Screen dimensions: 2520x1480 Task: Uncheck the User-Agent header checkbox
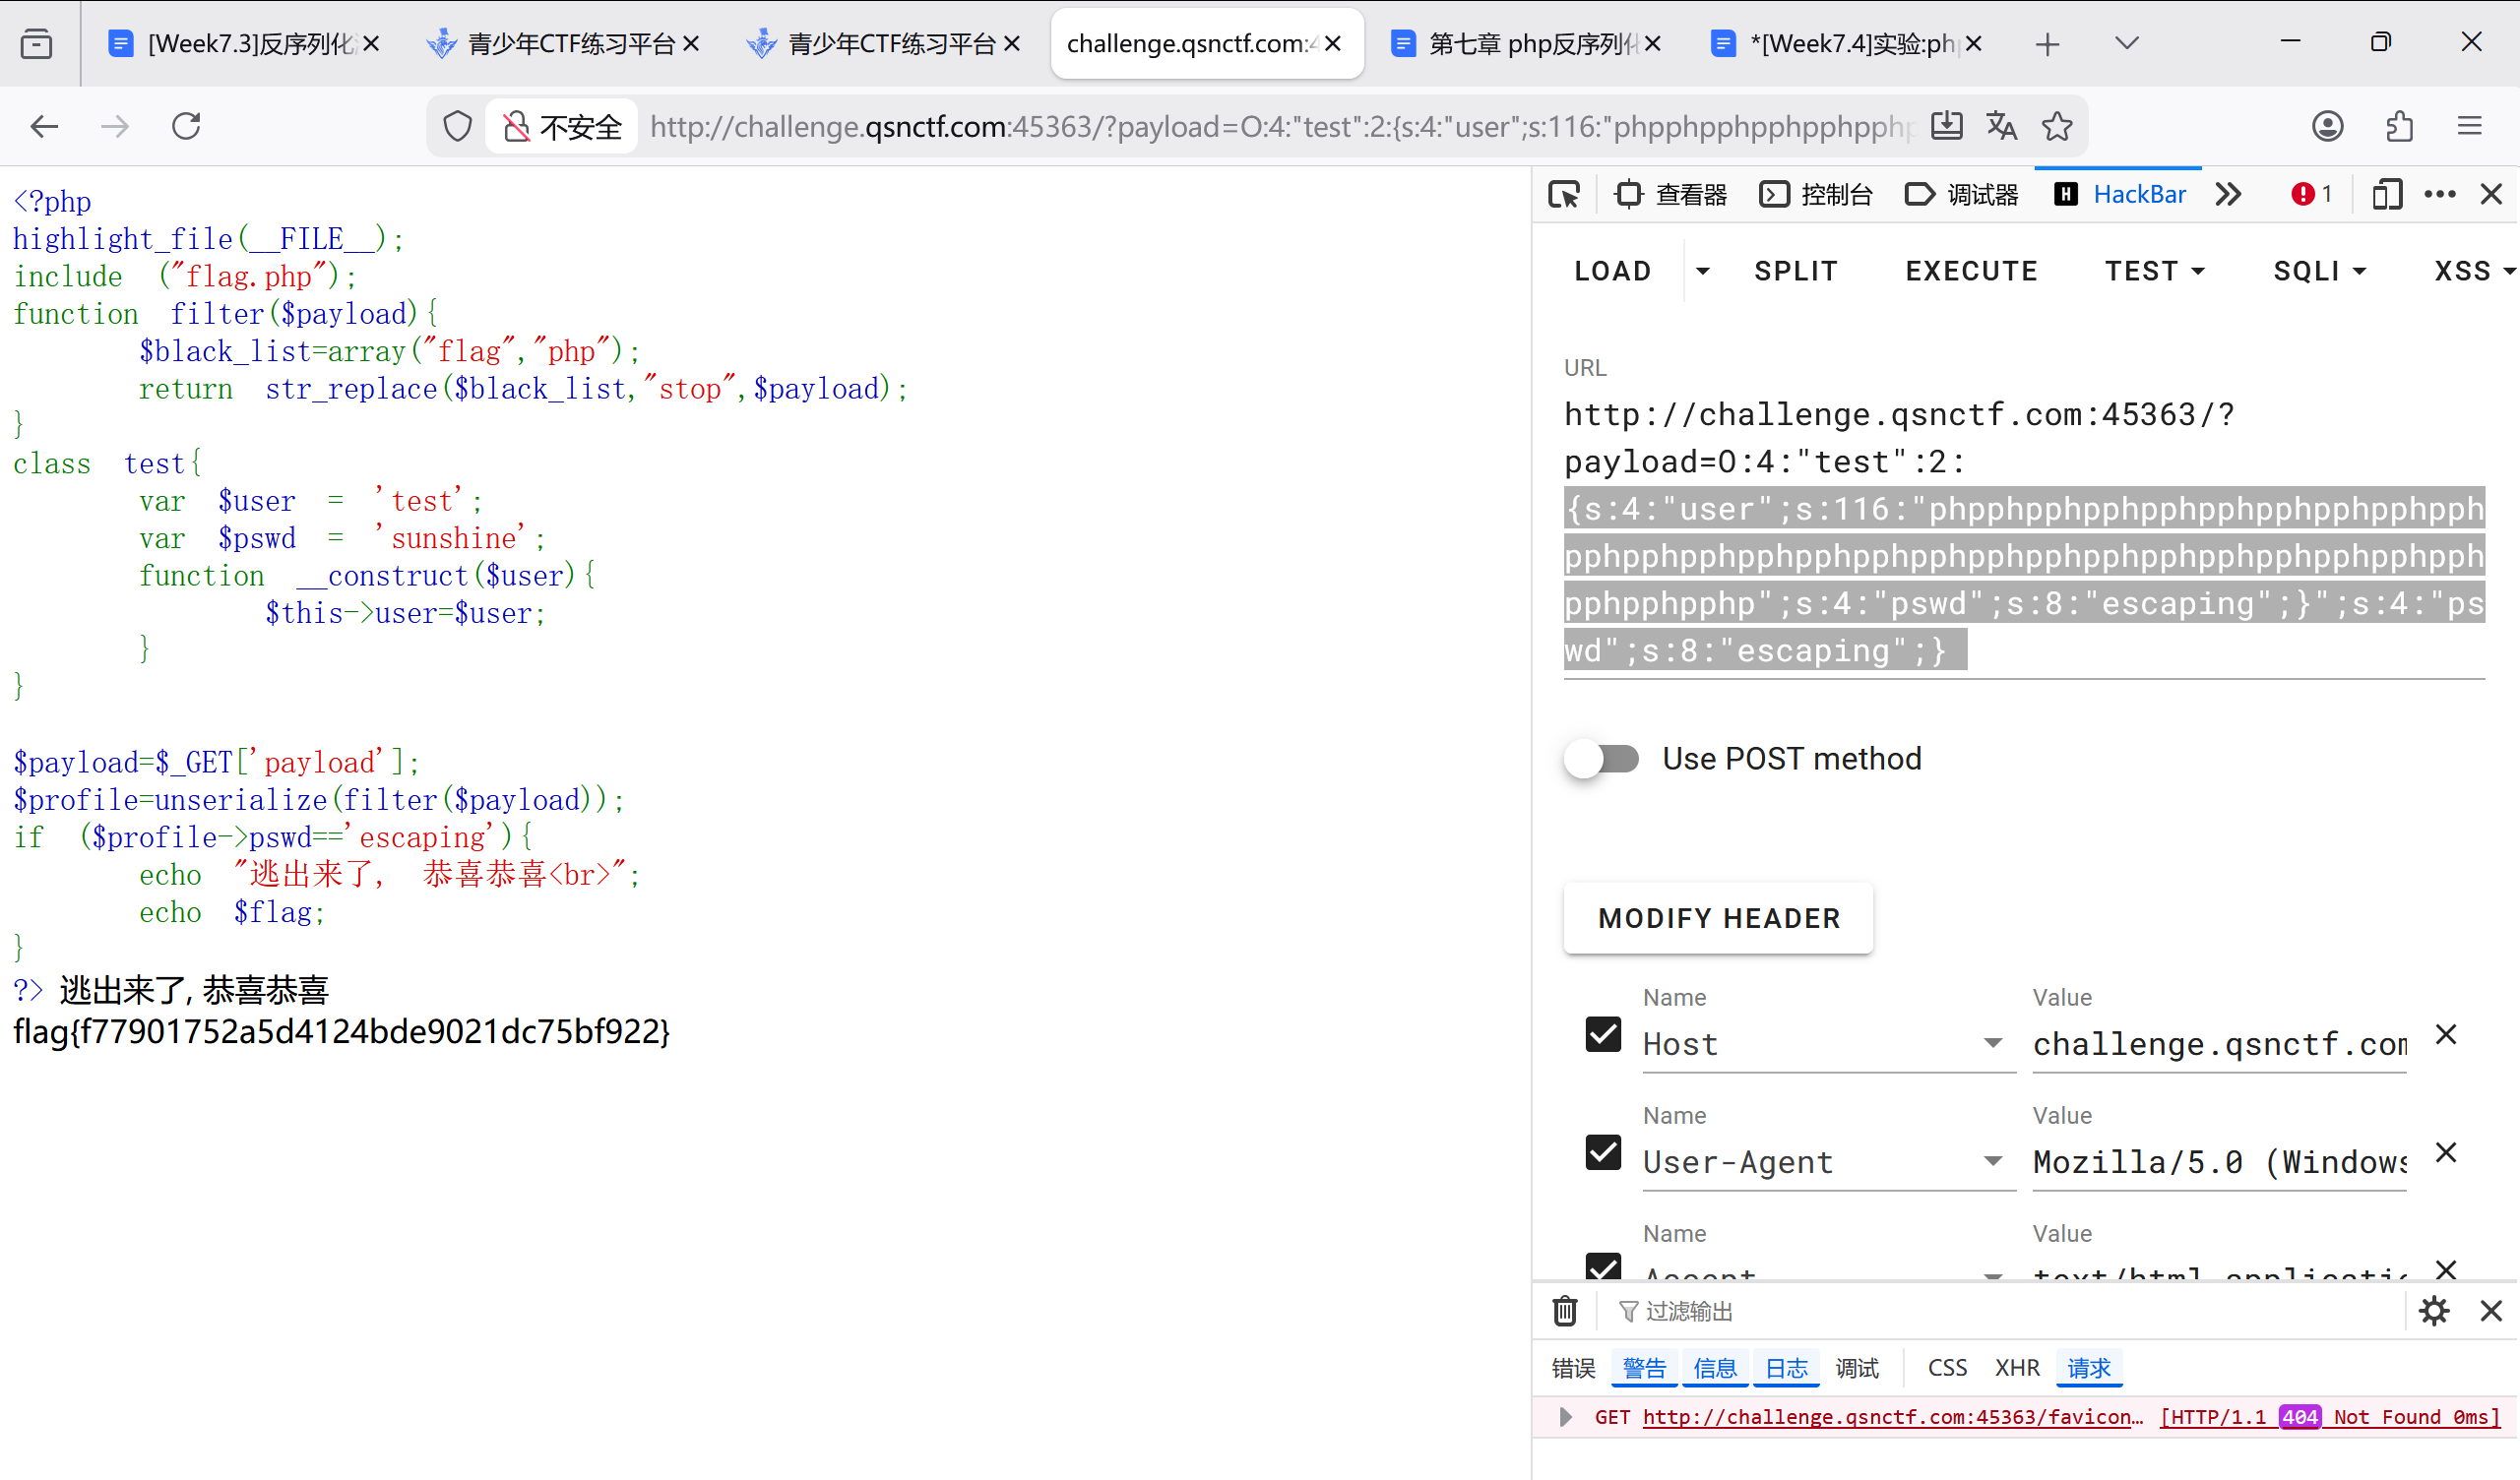[1603, 1152]
